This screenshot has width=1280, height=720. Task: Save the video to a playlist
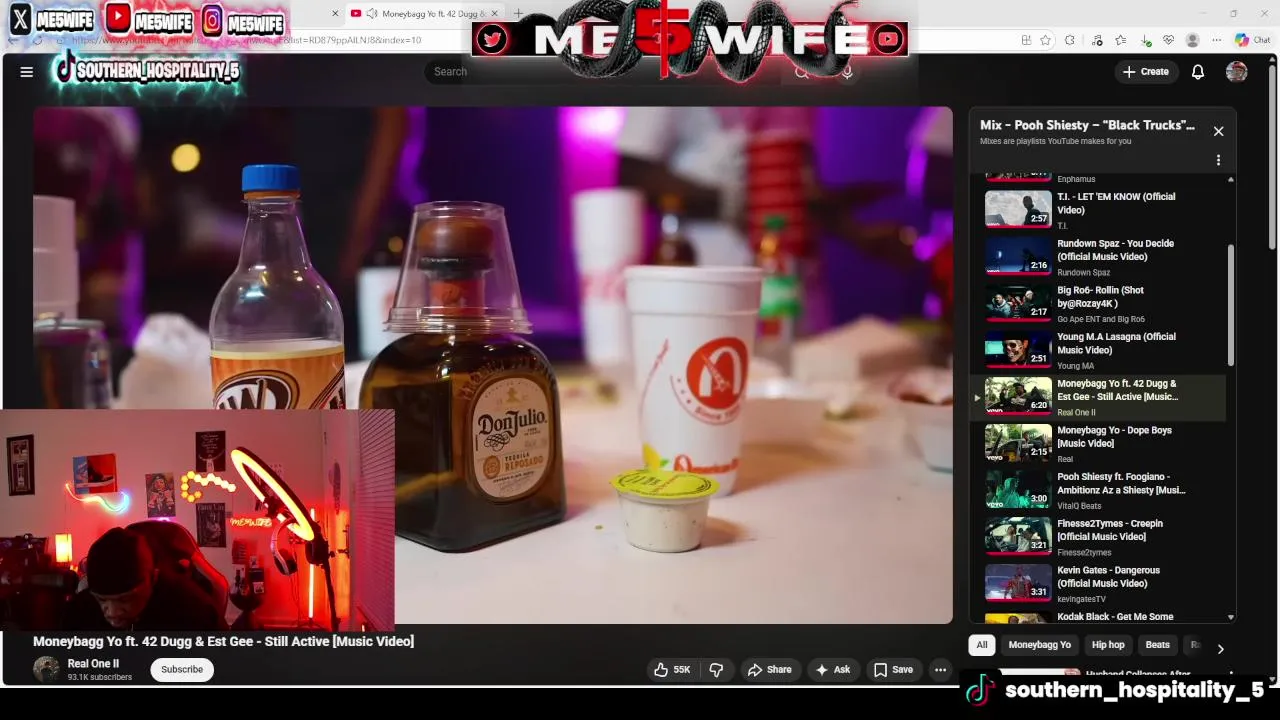point(893,670)
